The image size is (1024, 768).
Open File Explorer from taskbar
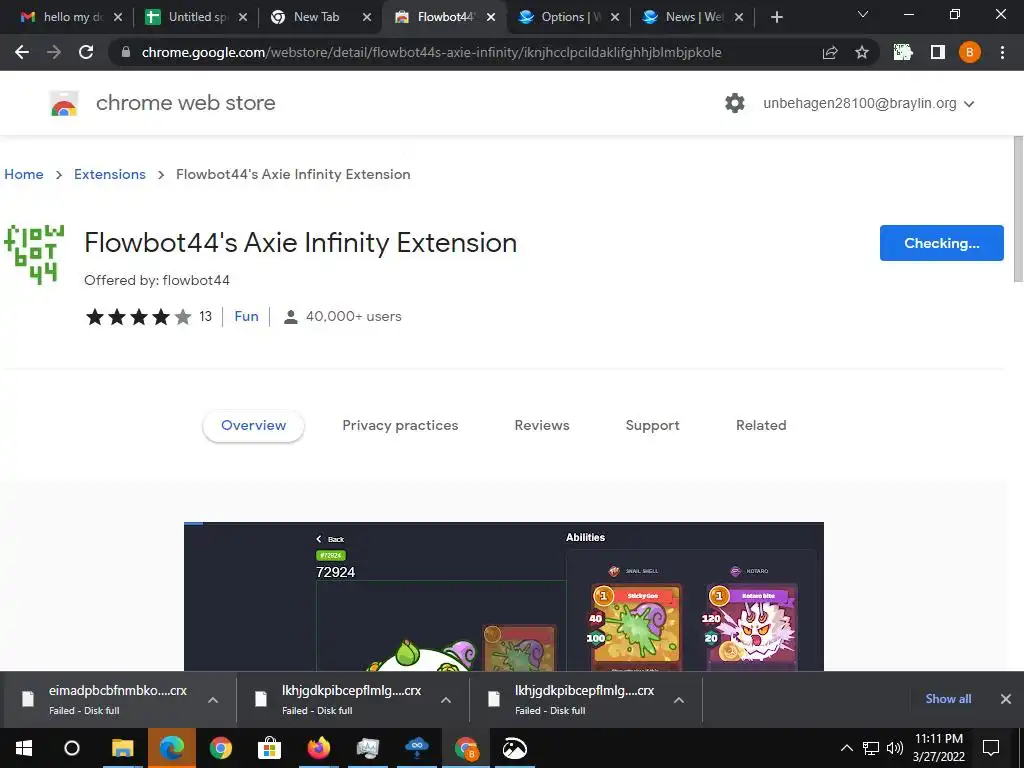coord(122,748)
